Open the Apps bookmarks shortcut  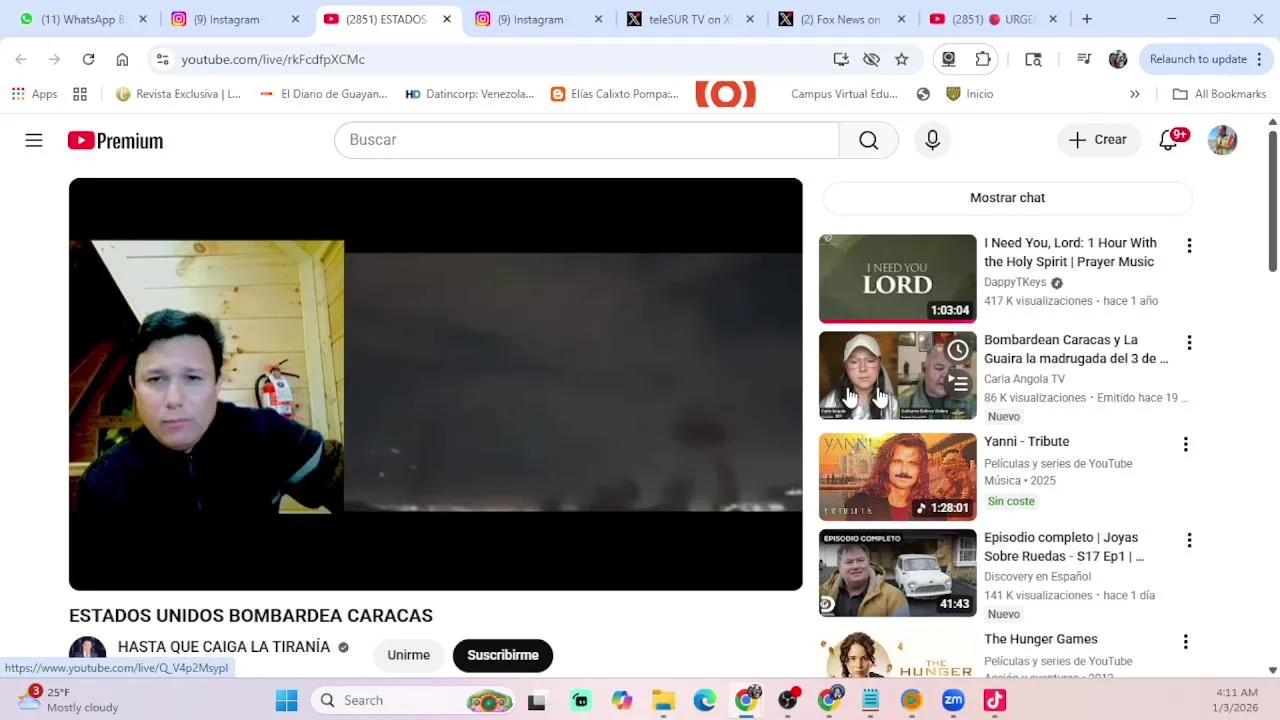[x=35, y=94]
